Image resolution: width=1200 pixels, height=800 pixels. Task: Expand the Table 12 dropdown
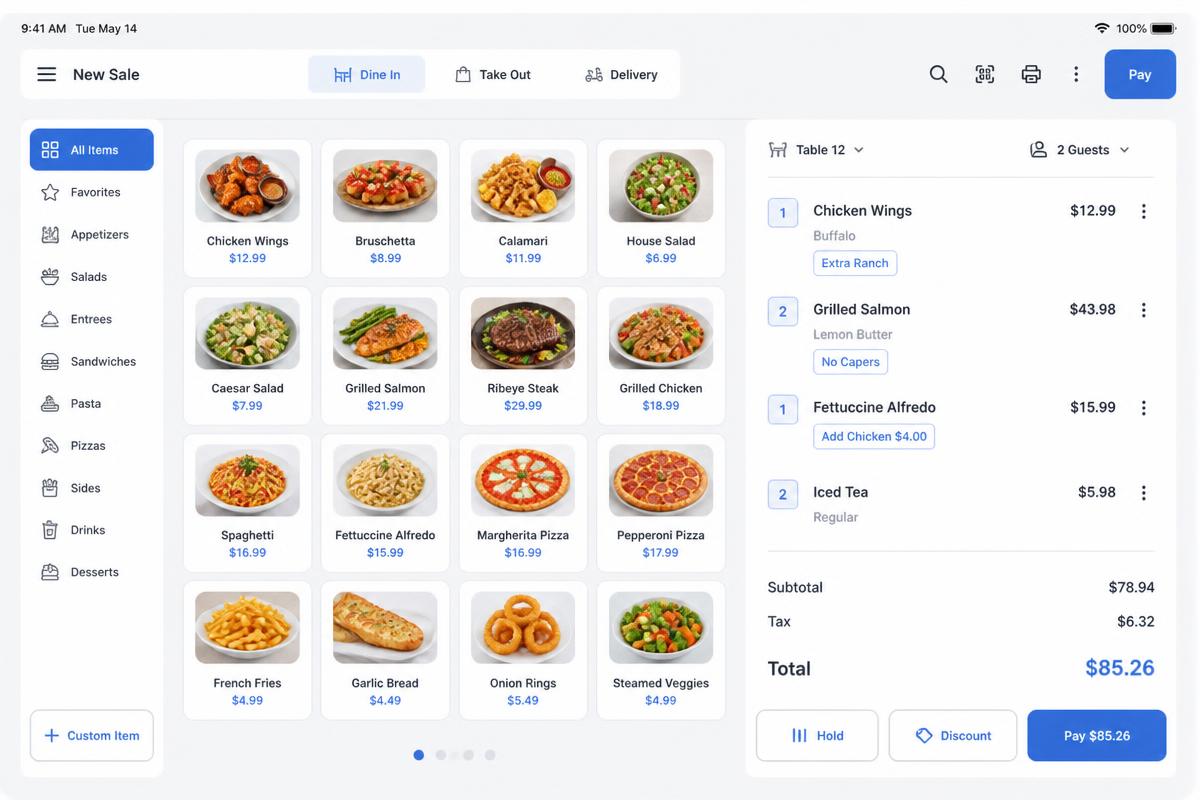click(x=816, y=150)
